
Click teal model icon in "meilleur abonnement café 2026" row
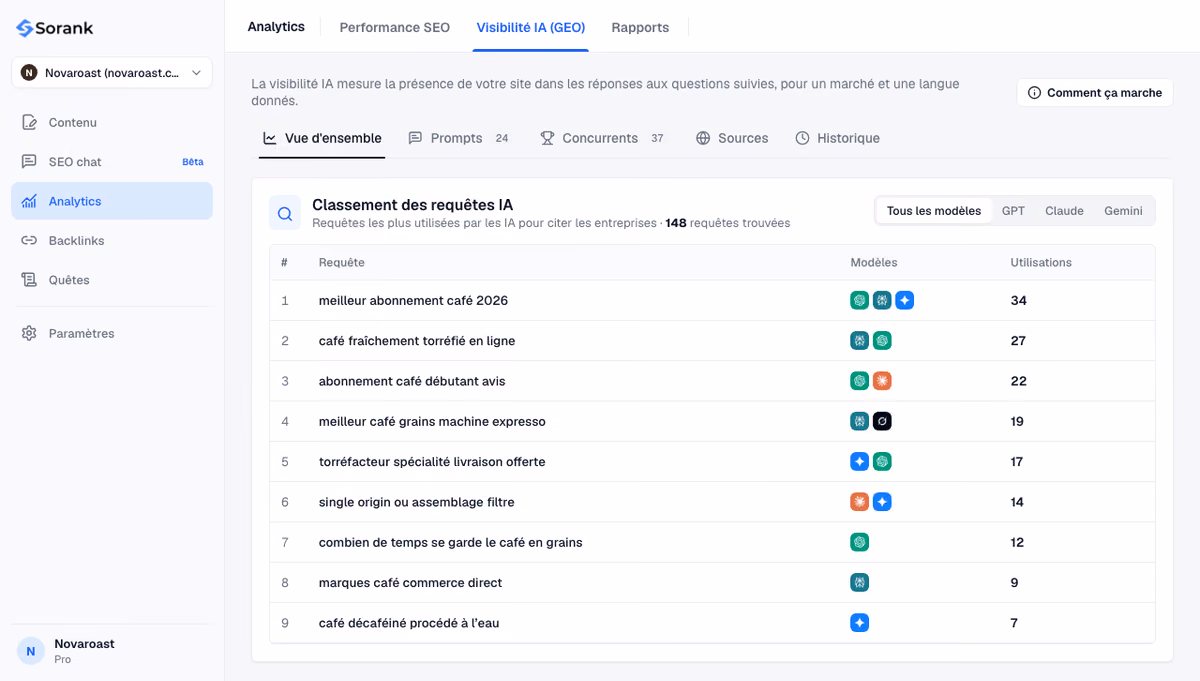click(x=882, y=300)
